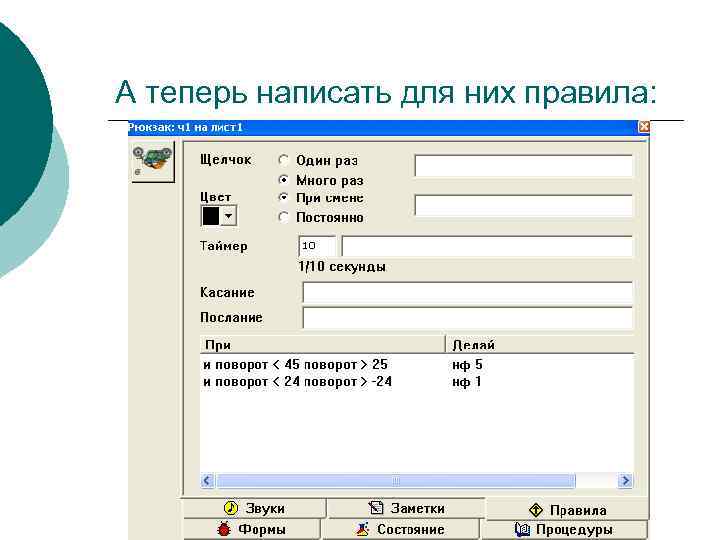Screen dimensions: 720x540
Task: Click the black color swatch under Цвет
Action: point(211,216)
